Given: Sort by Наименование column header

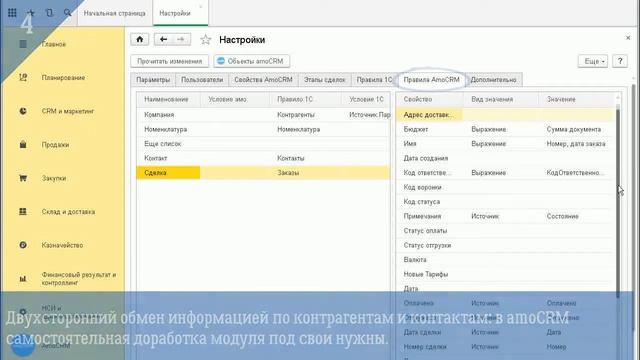Looking at the screenshot, I should tap(168, 99).
